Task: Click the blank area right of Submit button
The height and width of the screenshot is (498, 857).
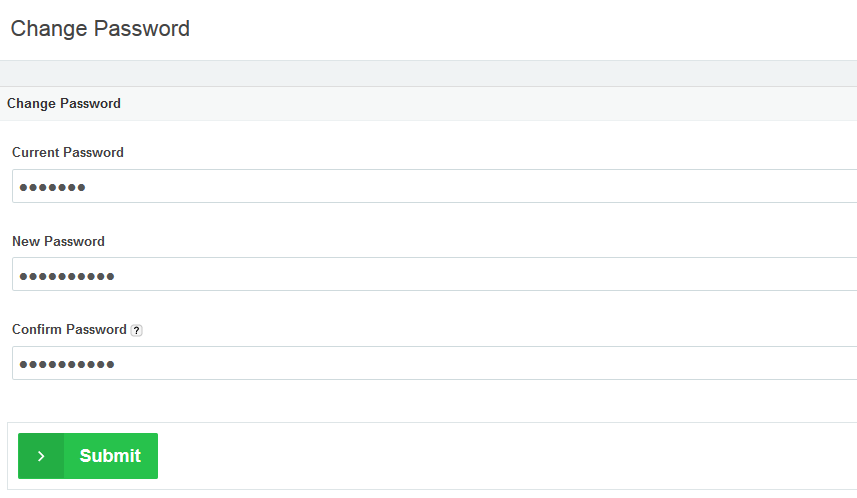Action: (500, 456)
